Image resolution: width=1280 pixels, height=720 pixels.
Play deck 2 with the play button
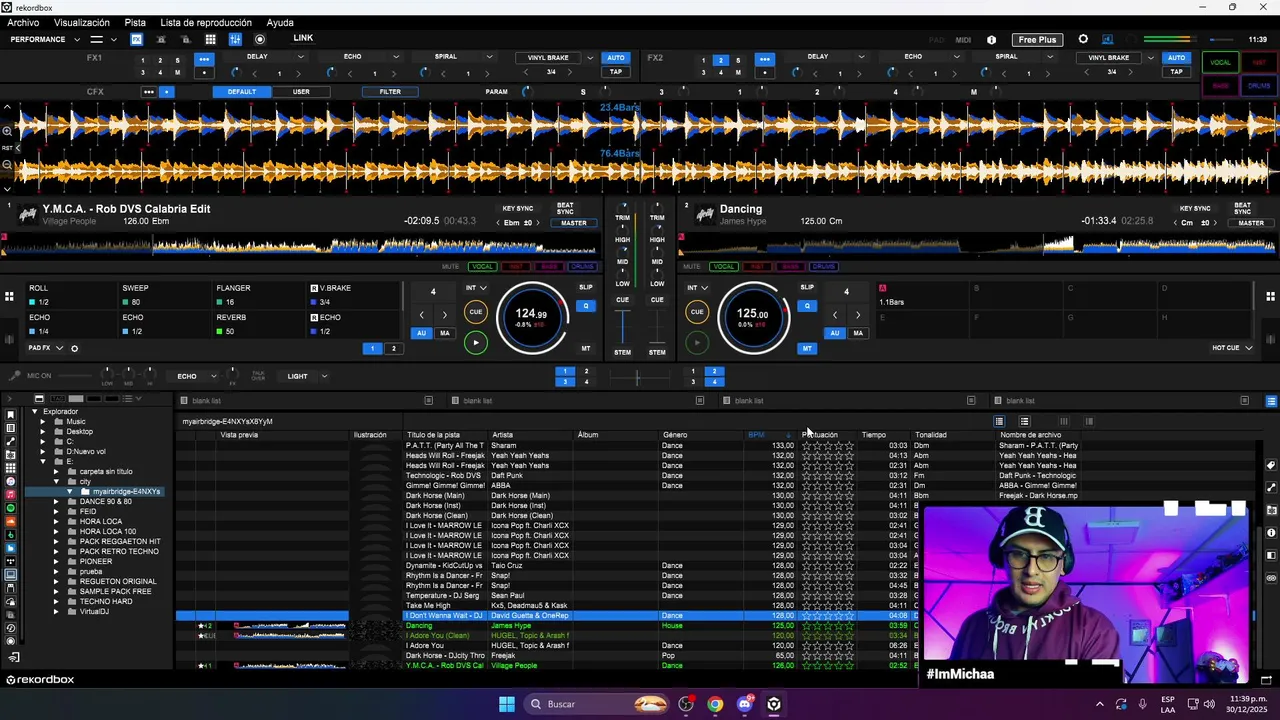pos(697,342)
